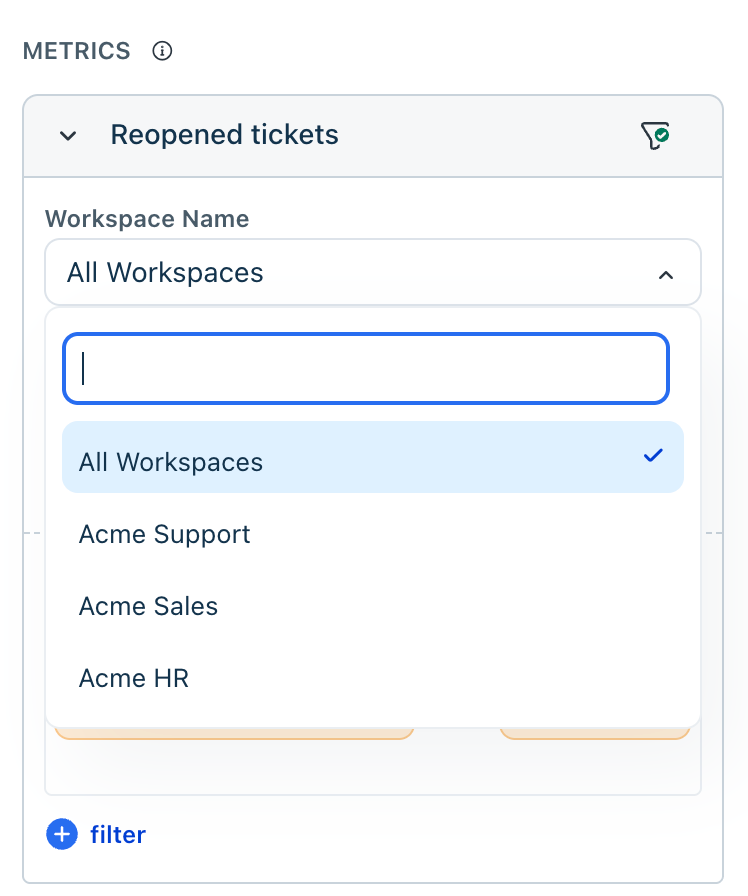Image resolution: width=748 pixels, height=896 pixels.
Task: Select the All Workspaces option
Action: [373, 457]
